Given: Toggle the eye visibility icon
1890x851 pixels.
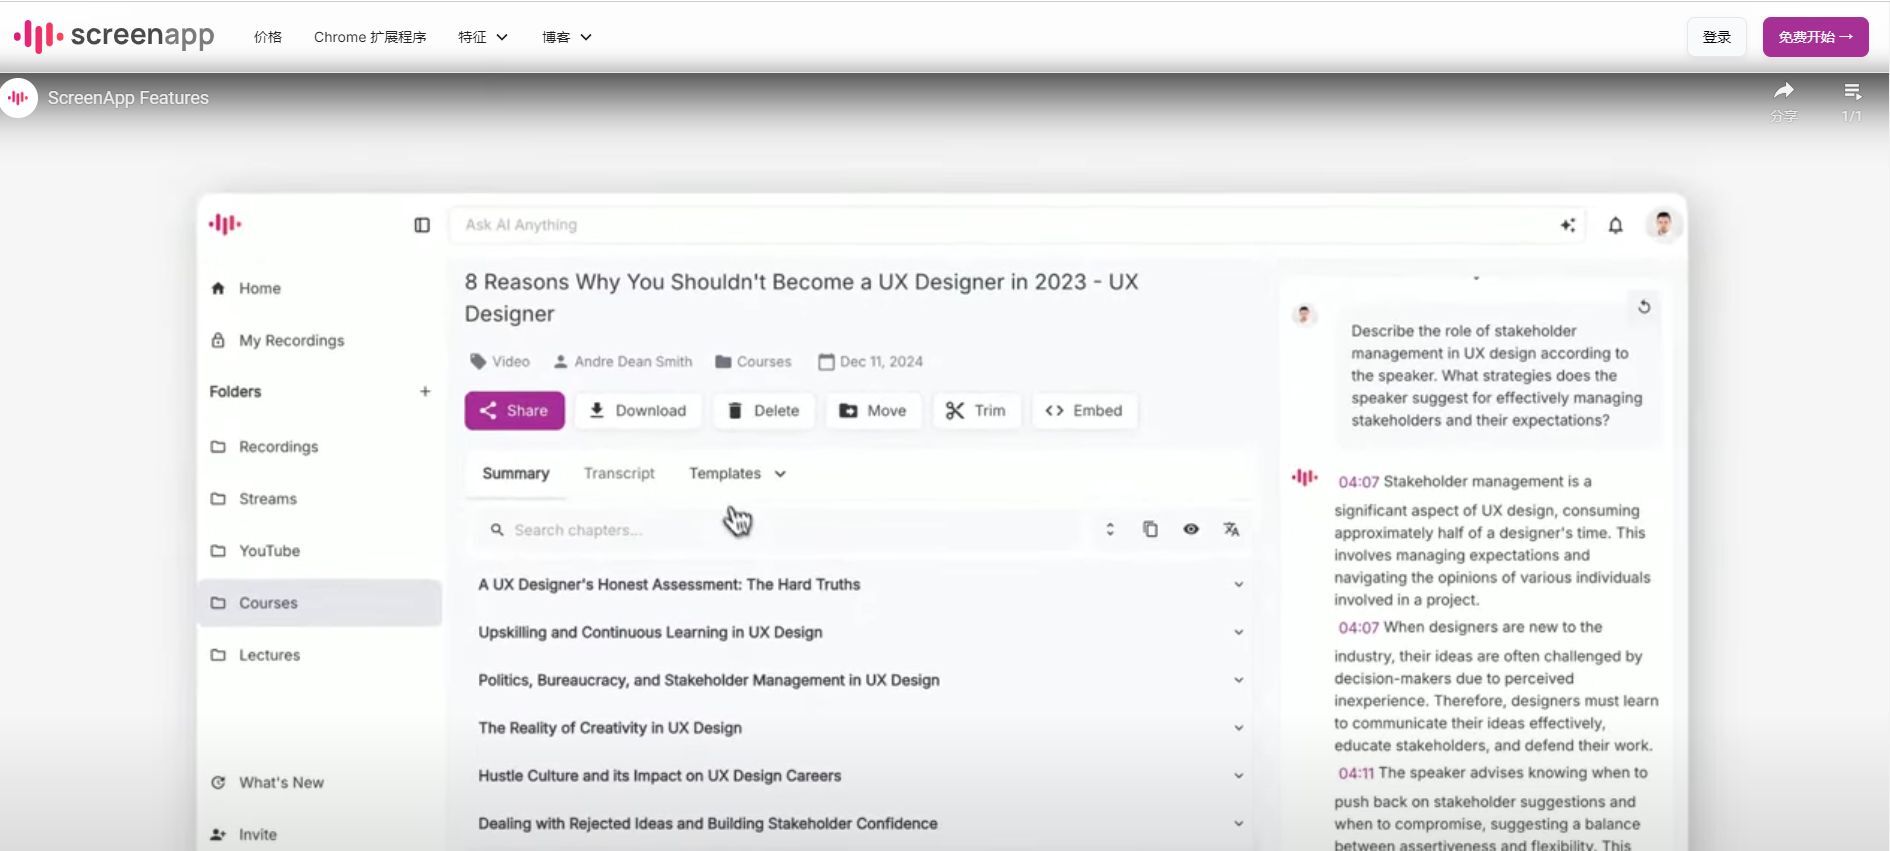Looking at the screenshot, I should tap(1191, 529).
